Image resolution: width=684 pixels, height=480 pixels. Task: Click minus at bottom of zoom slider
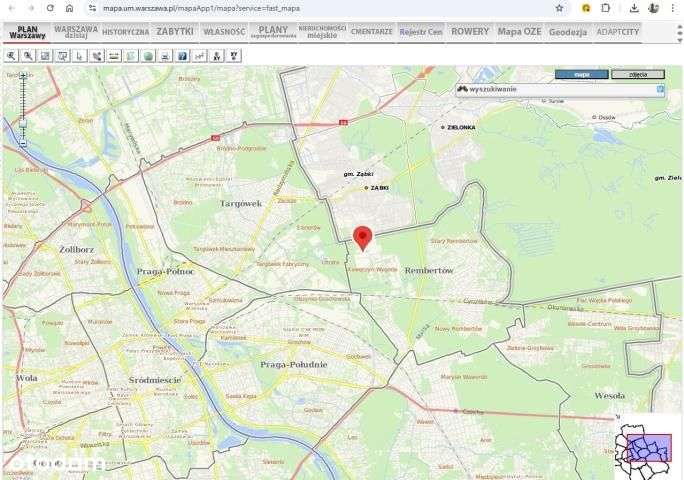[23, 143]
